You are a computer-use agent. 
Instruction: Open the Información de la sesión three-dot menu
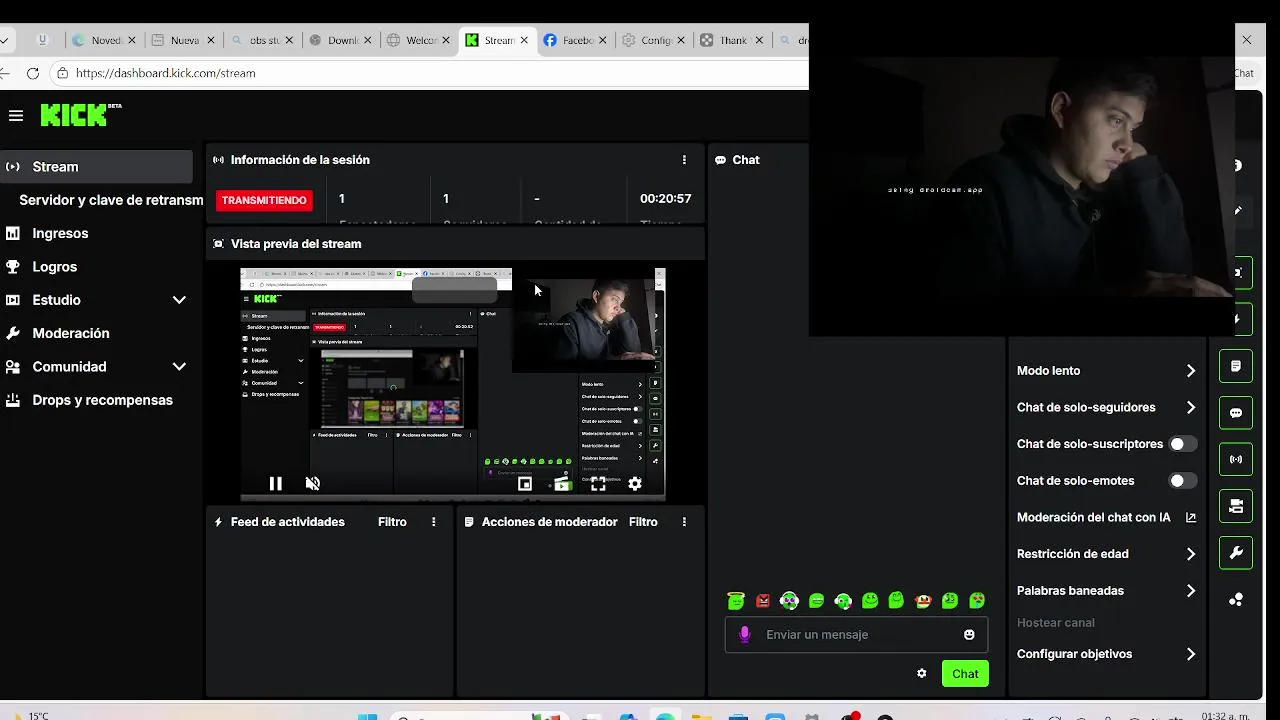(684, 160)
